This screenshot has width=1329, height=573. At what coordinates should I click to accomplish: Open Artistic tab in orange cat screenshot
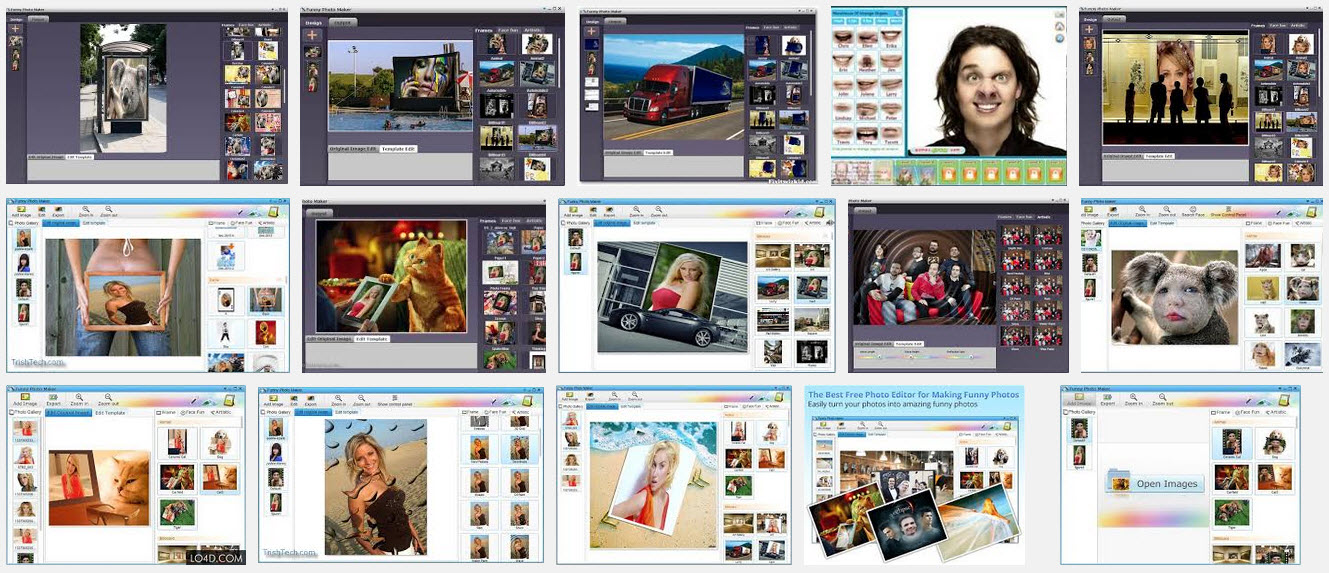pos(535,220)
